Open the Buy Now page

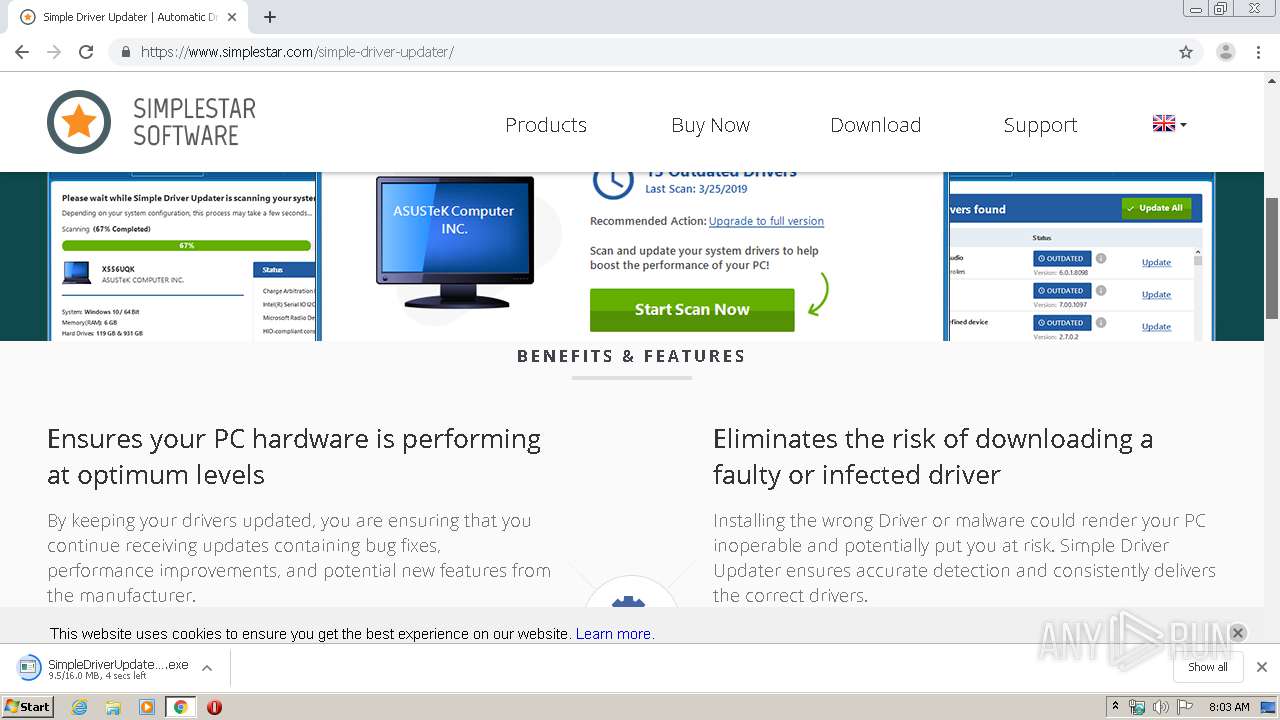(710, 125)
